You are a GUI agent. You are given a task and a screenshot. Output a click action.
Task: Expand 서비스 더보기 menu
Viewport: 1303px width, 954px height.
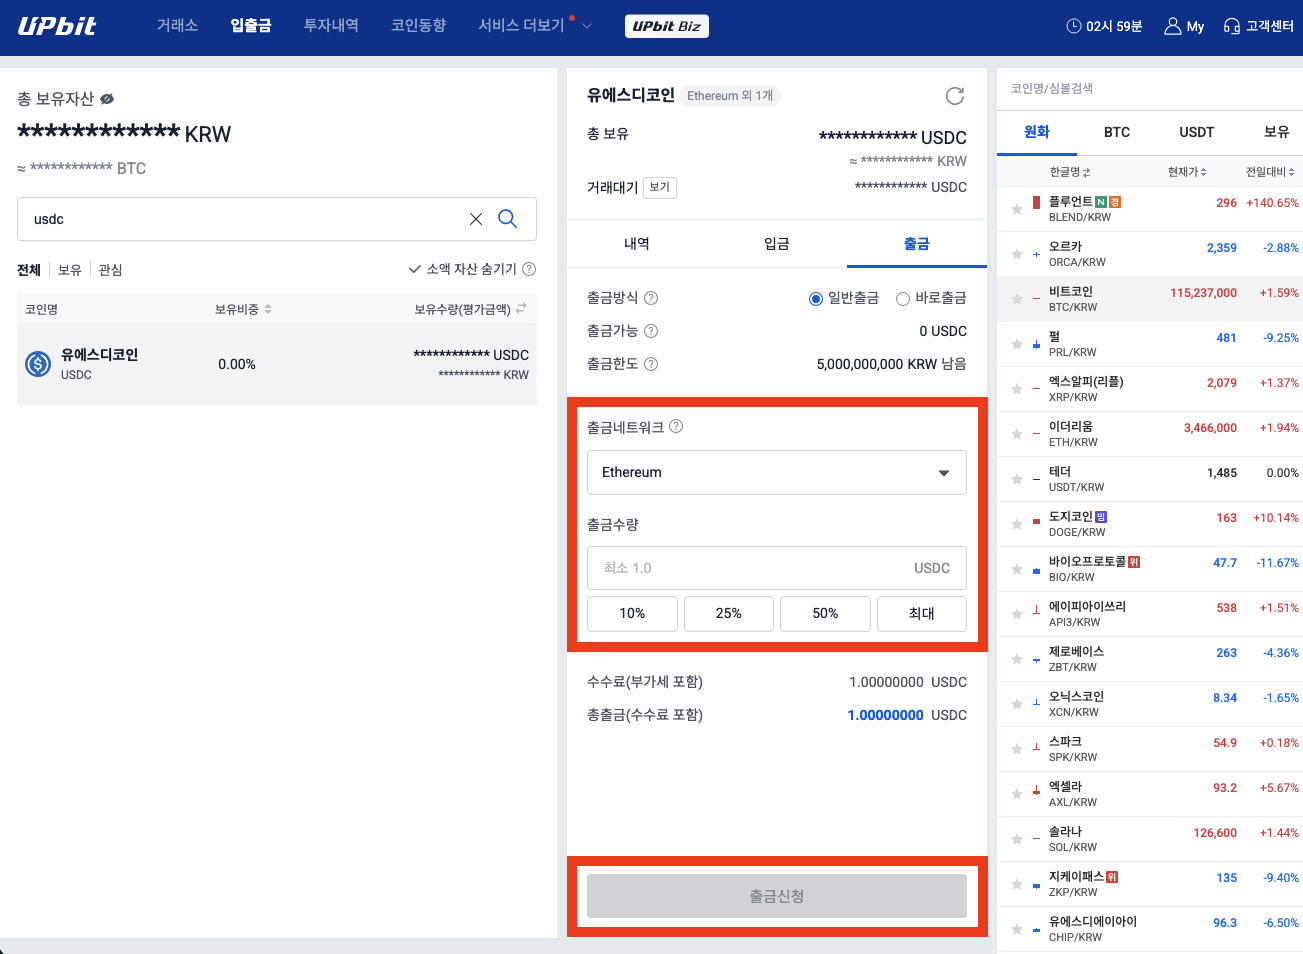click(x=535, y=25)
